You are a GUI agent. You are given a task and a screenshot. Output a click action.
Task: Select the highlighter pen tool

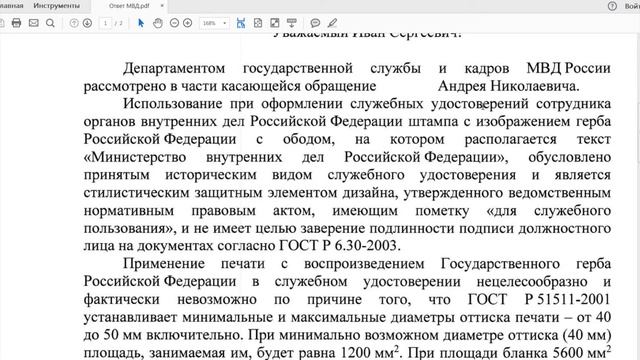point(333,23)
